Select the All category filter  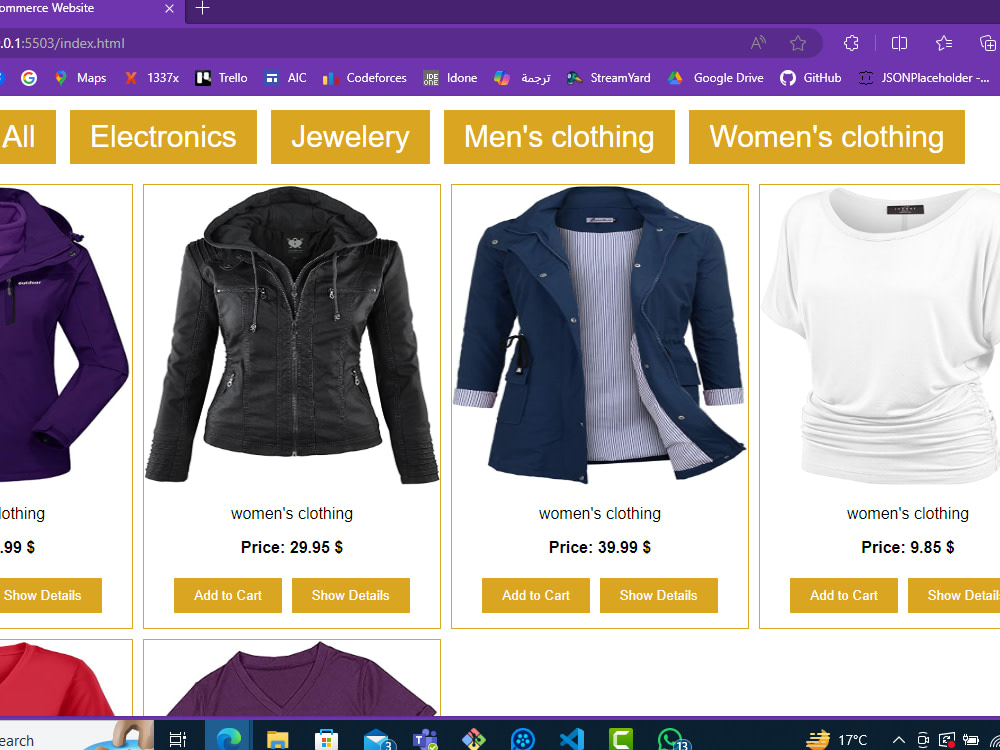coord(27,137)
